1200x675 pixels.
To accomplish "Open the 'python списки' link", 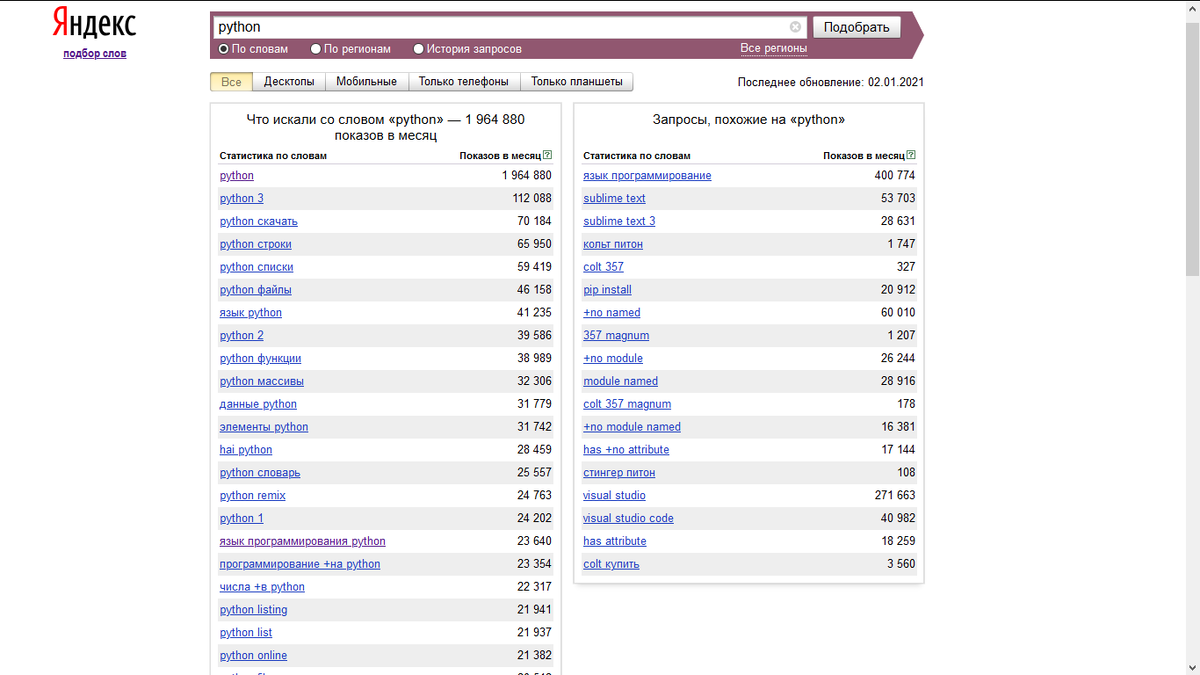I will pos(257,268).
